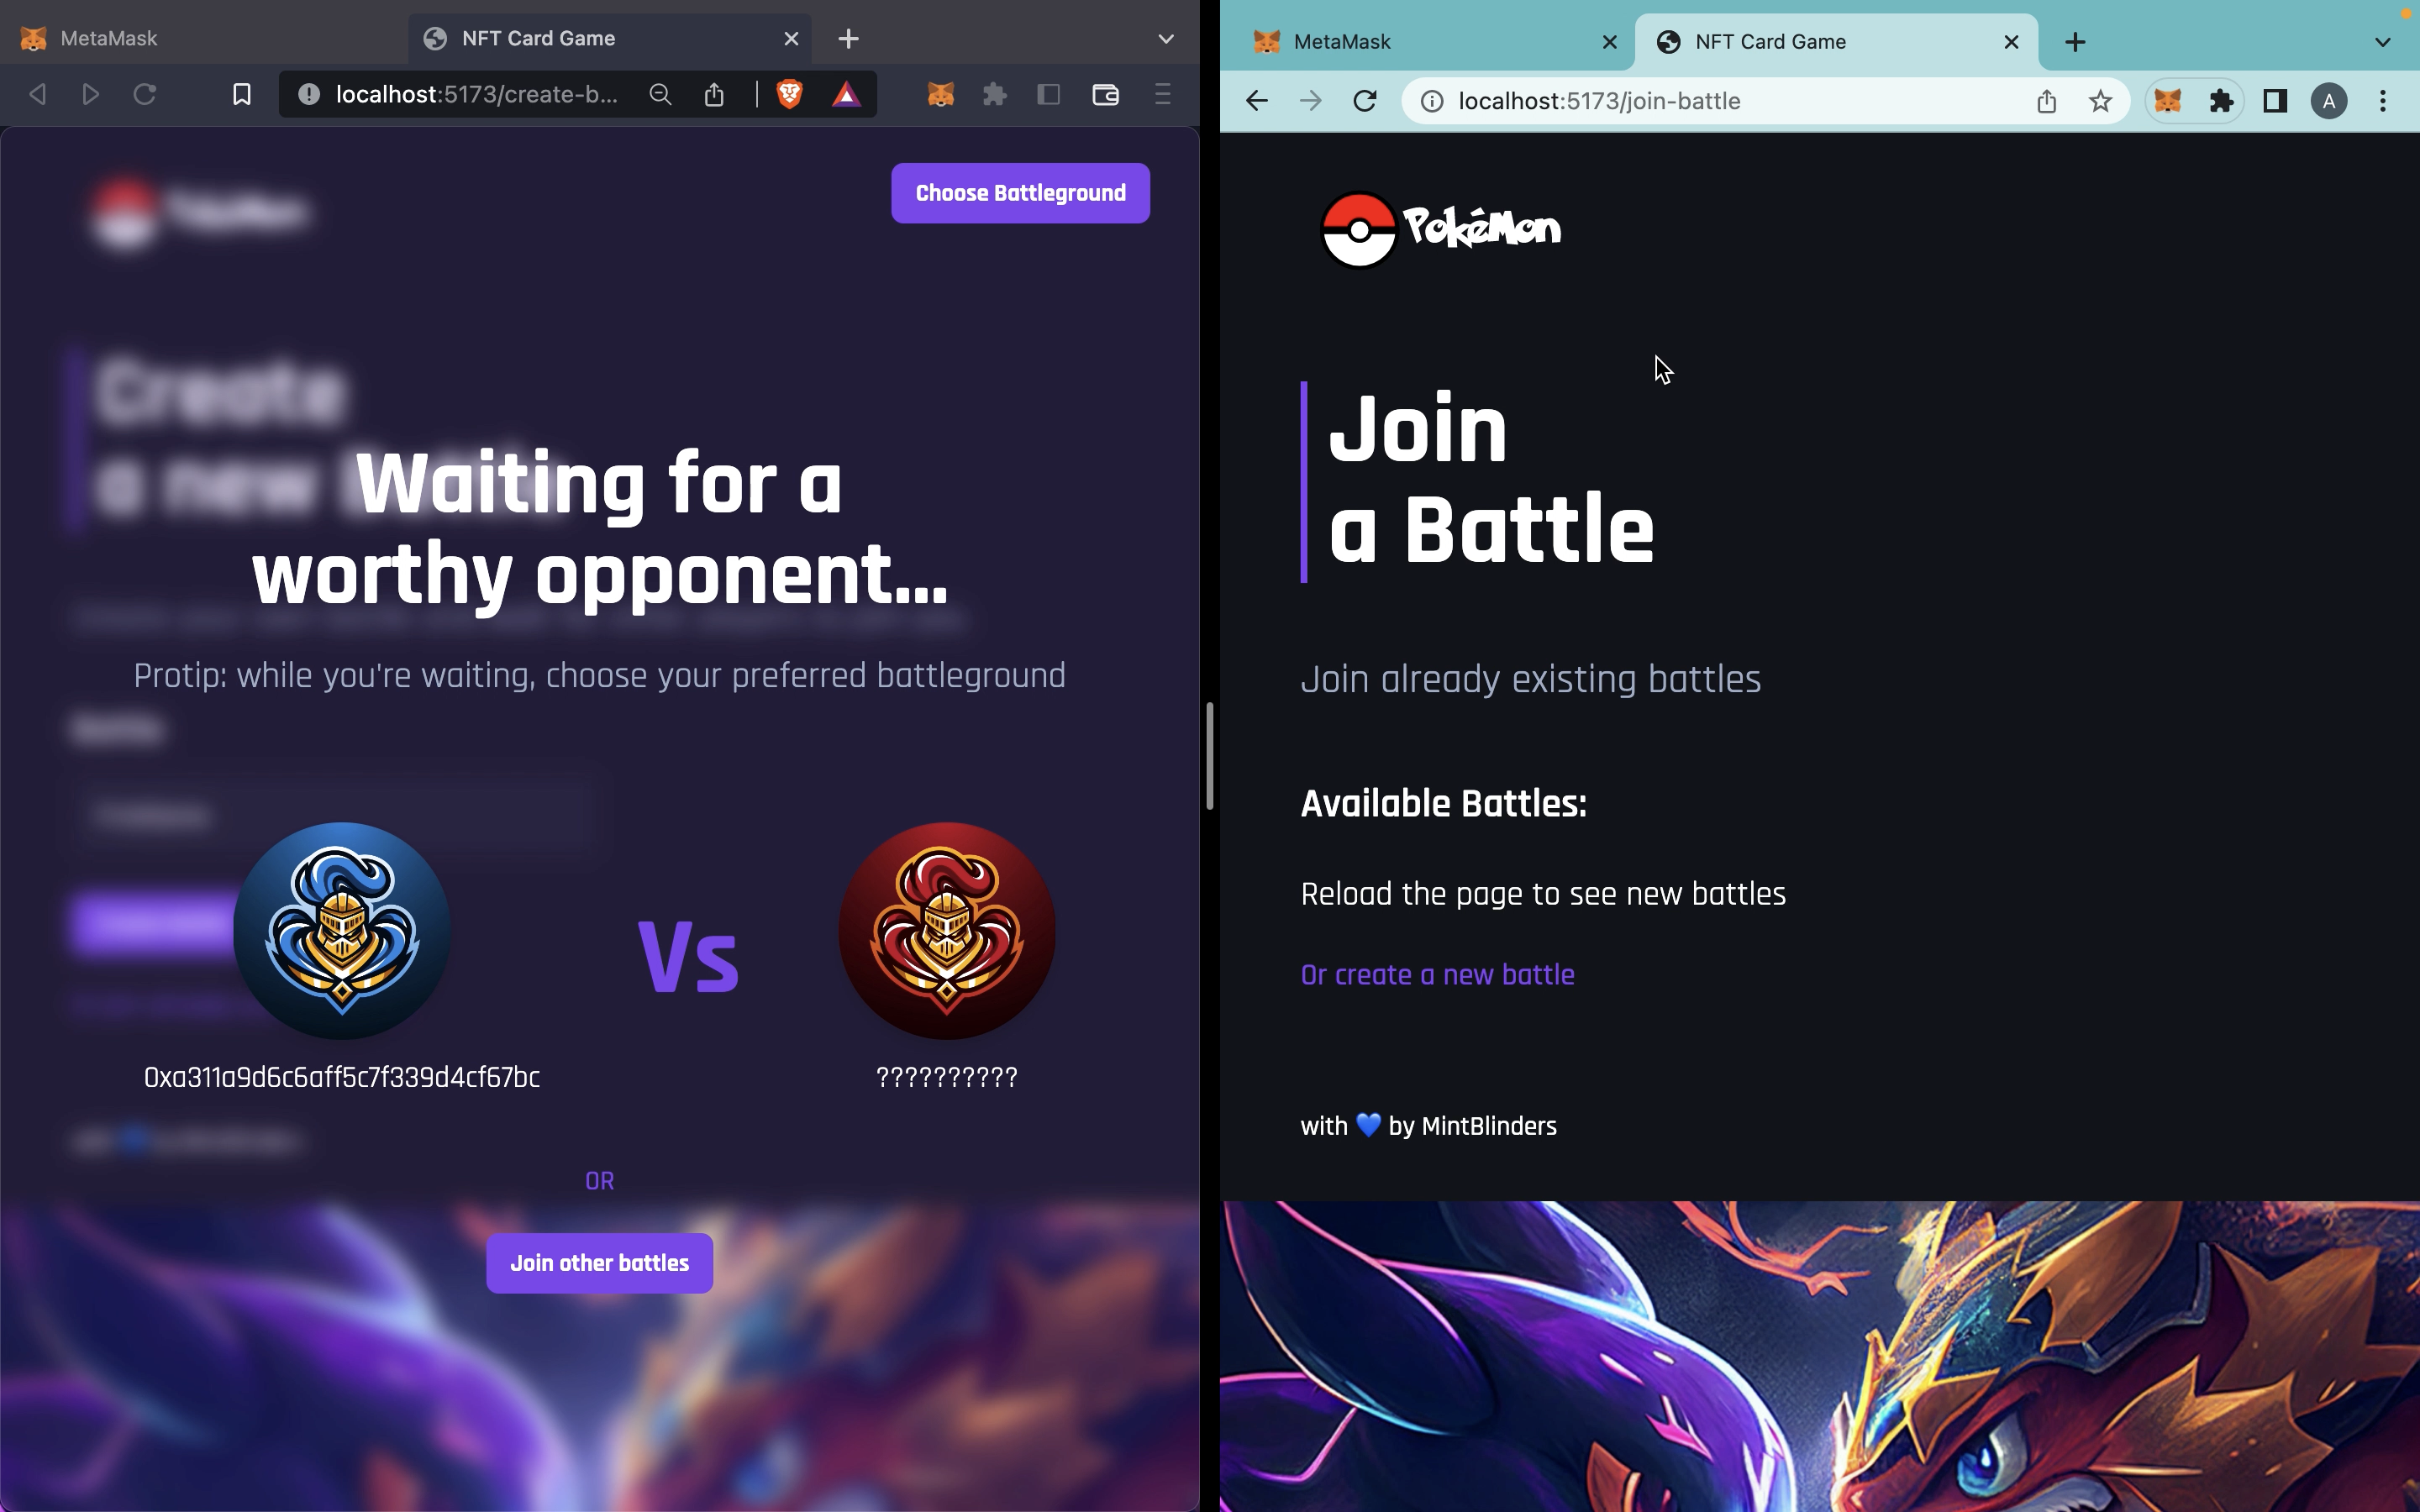Image resolution: width=2420 pixels, height=1512 pixels.
Task: Switch to MetaMask tab in Brave
Action: 200,39
